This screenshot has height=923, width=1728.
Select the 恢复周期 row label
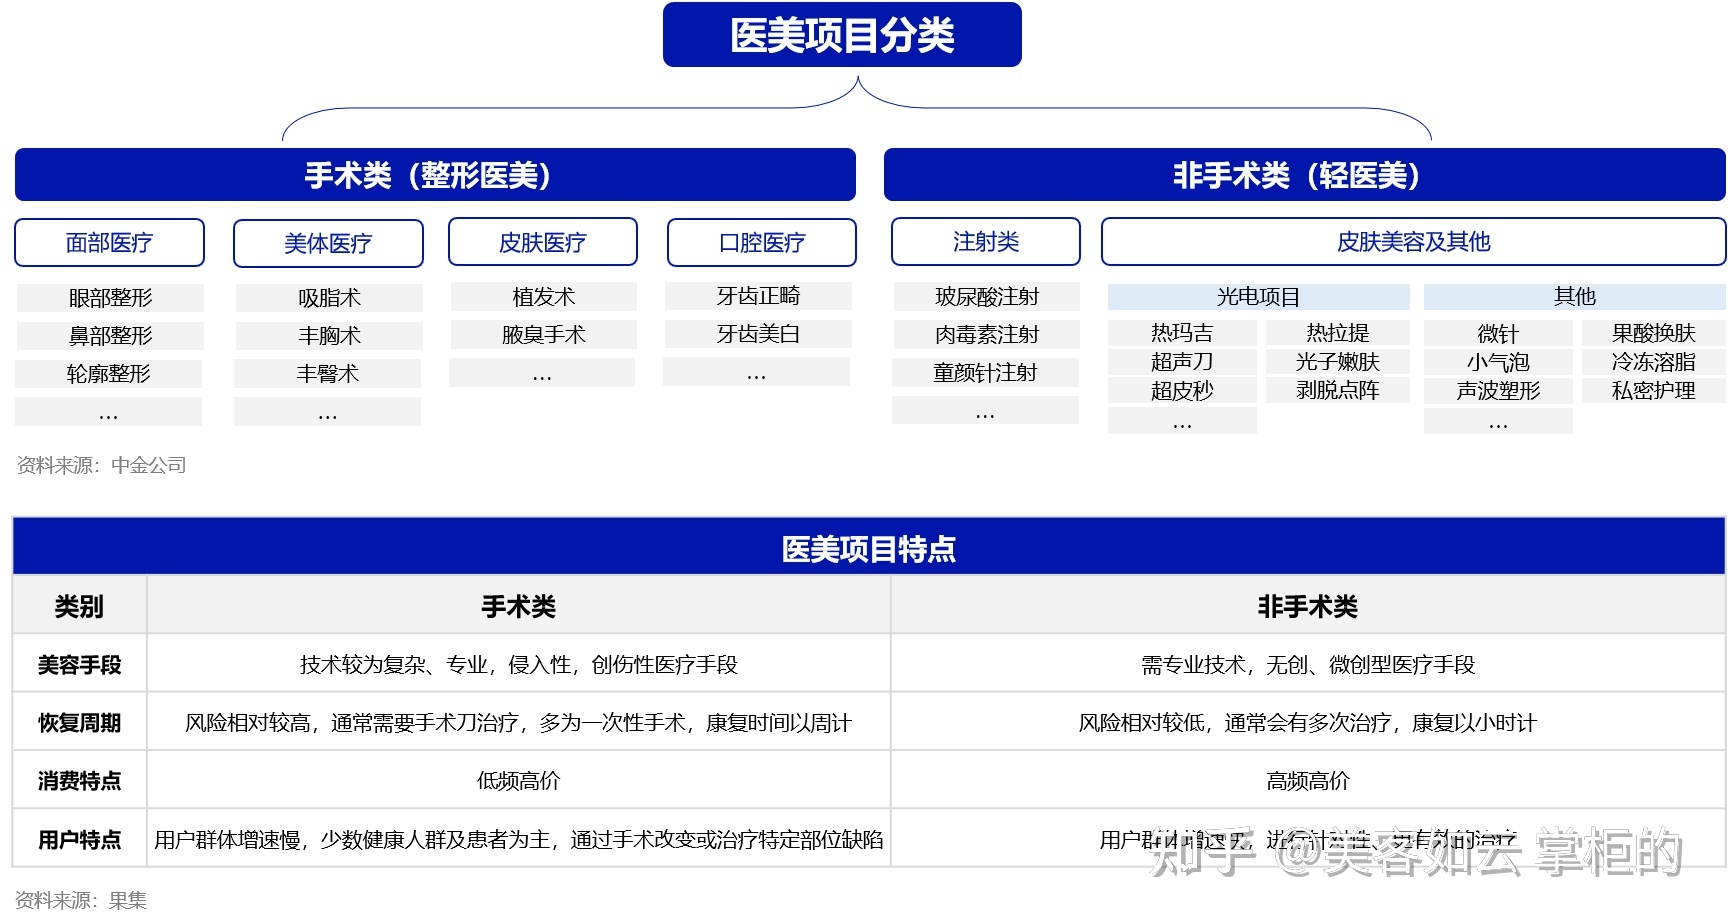pyautogui.click(x=79, y=723)
